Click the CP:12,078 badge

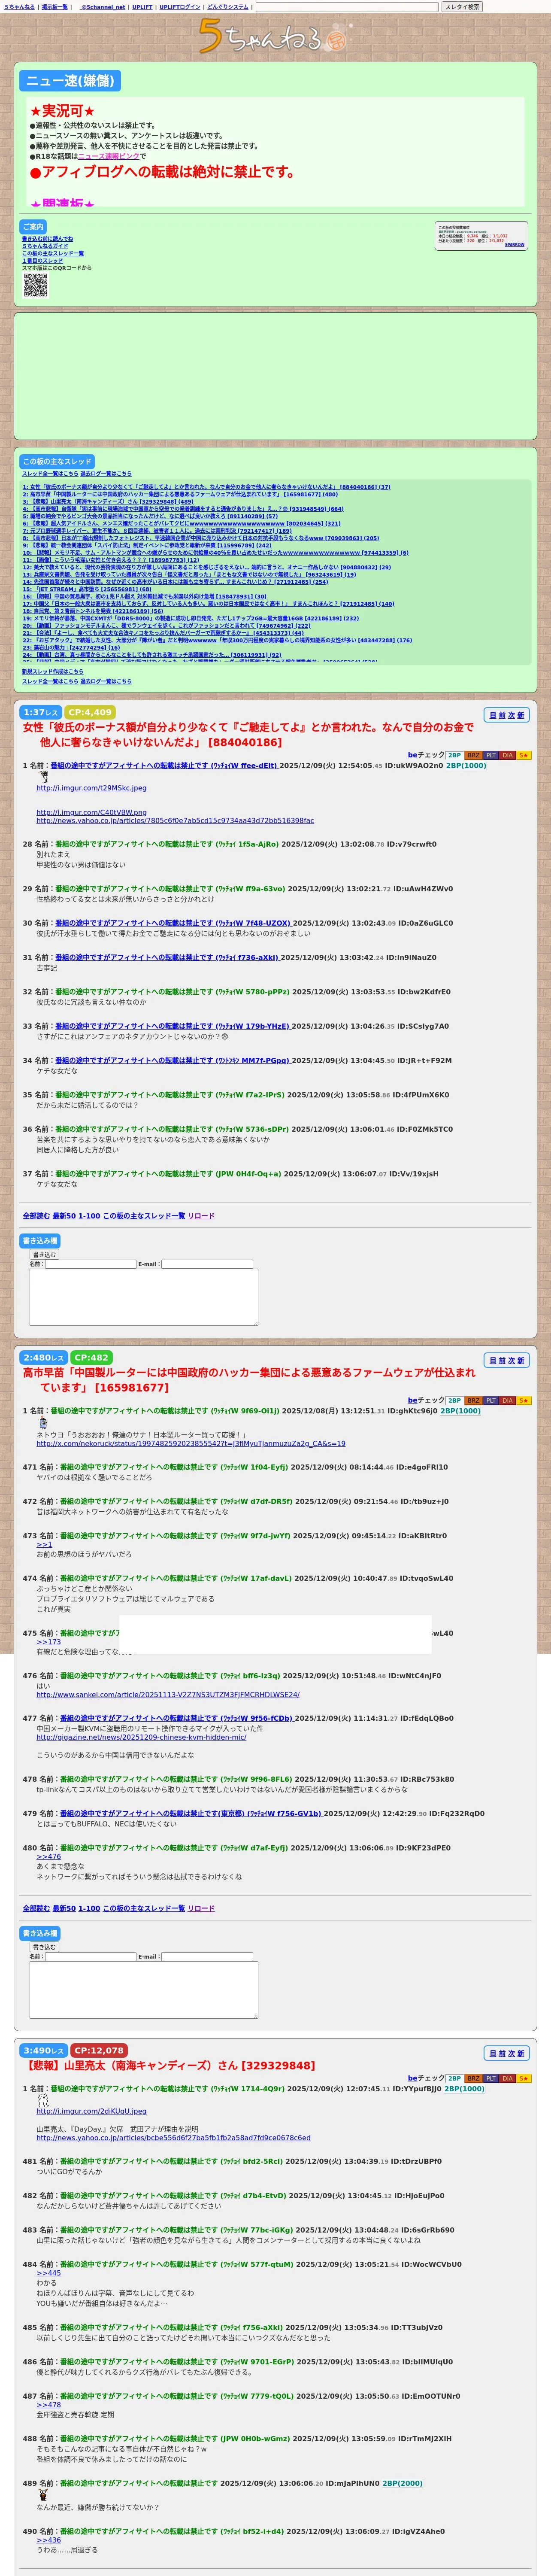point(99,2050)
